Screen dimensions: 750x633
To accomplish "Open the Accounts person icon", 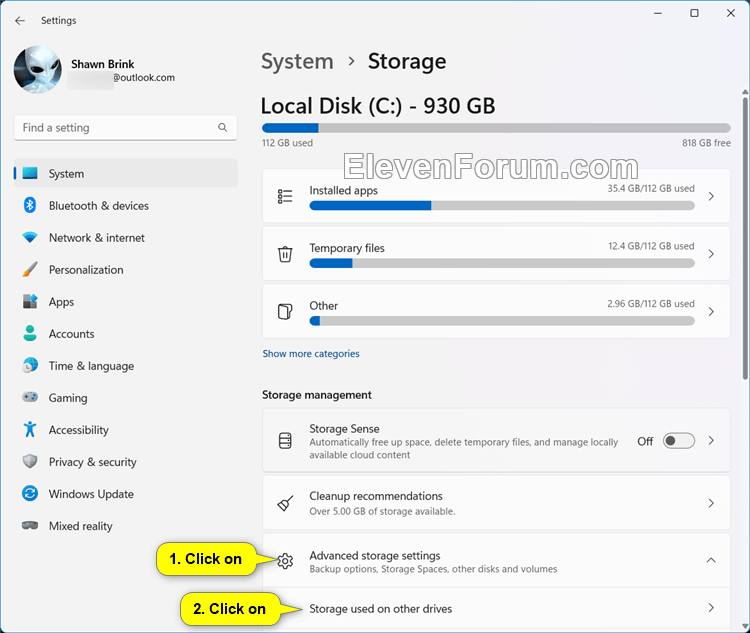I will (x=30, y=333).
